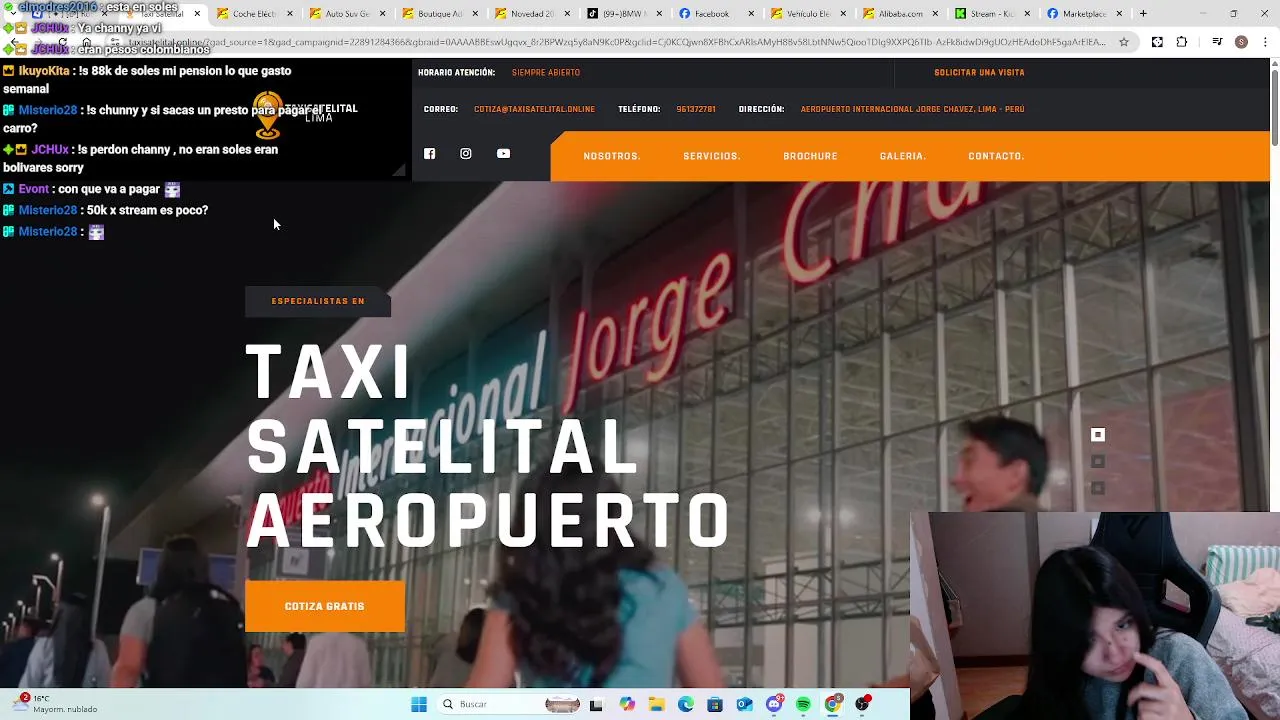This screenshot has width=1280, height=720.
Task: Open the Windows Start menu
Action: point(419,704)
